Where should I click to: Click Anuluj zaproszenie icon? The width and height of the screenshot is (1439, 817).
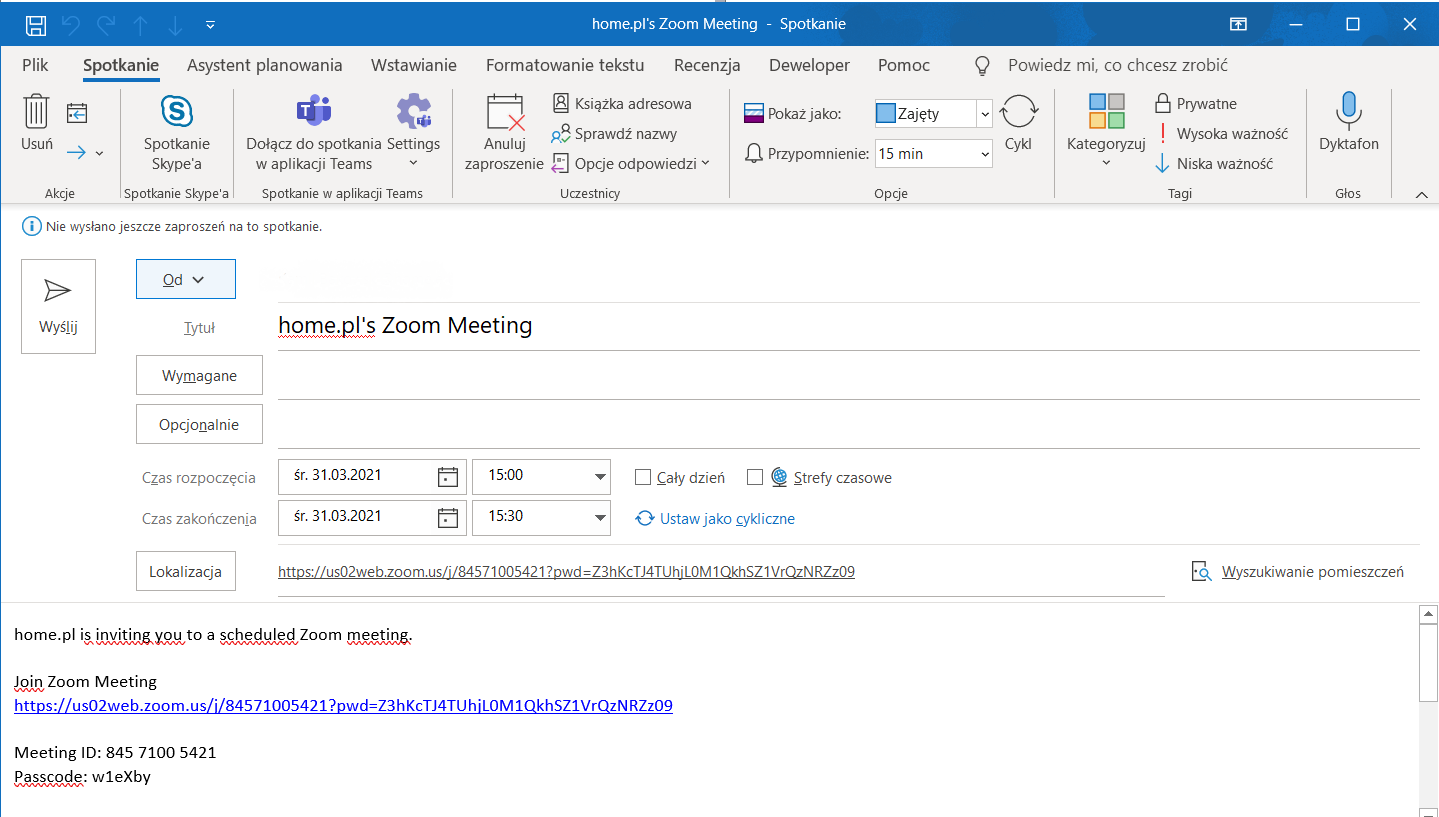pyautogui.click(x=504, y=133)
